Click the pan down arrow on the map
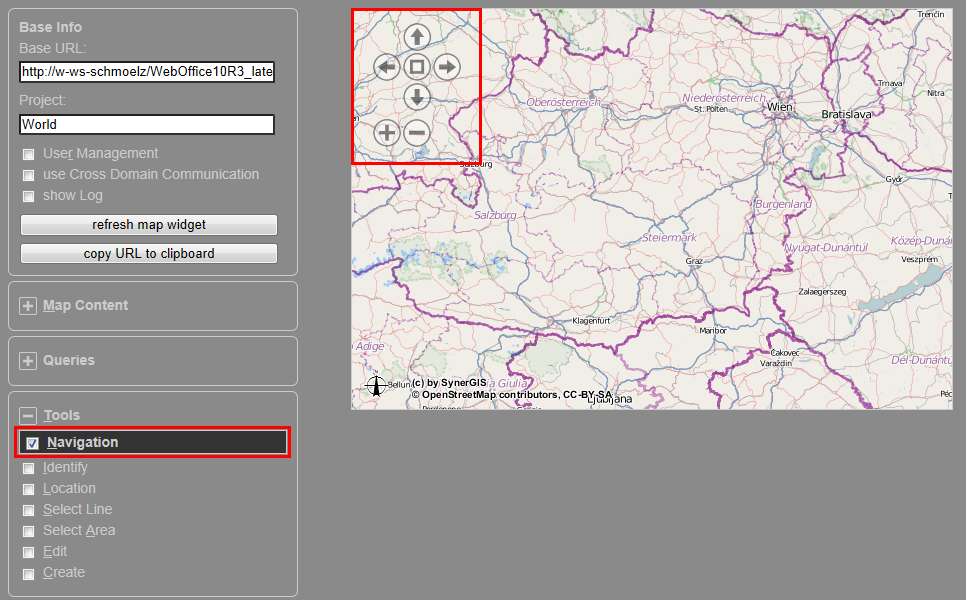Image resolution: width=966 pixels, height=600 pixels. (x=416, y=97)
